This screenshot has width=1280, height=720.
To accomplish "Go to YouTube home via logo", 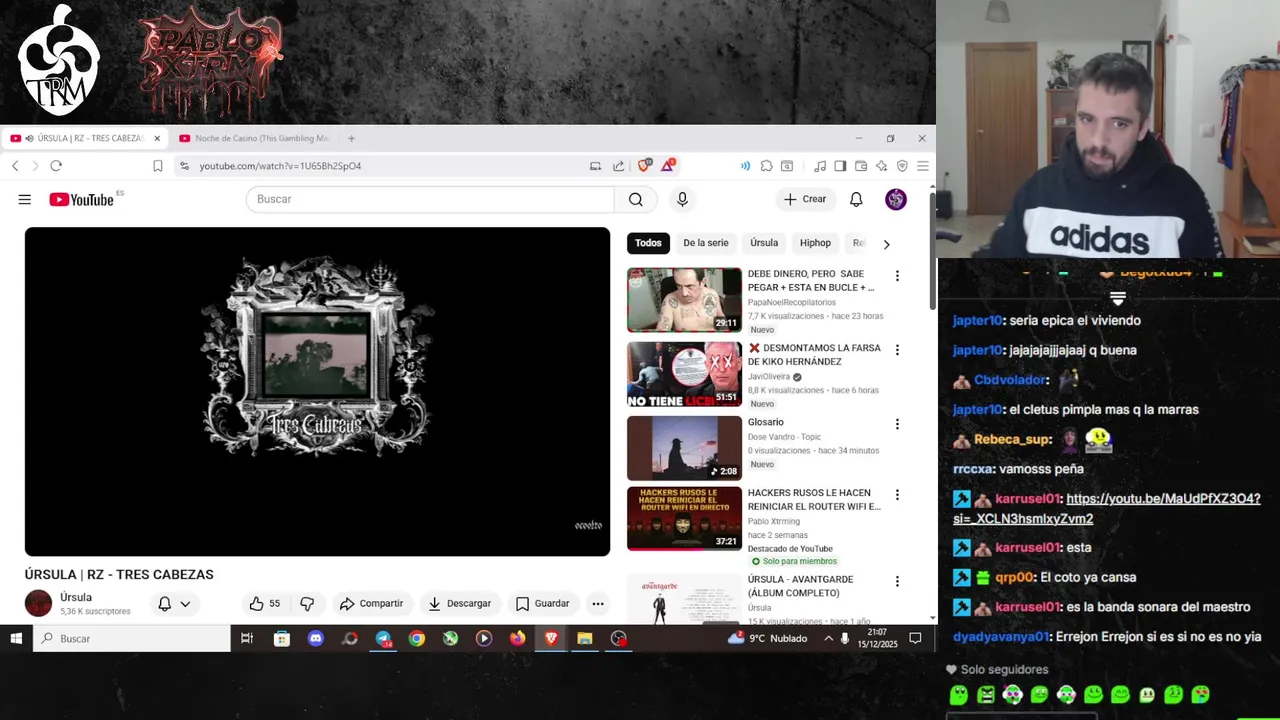I will coord(82,199).
